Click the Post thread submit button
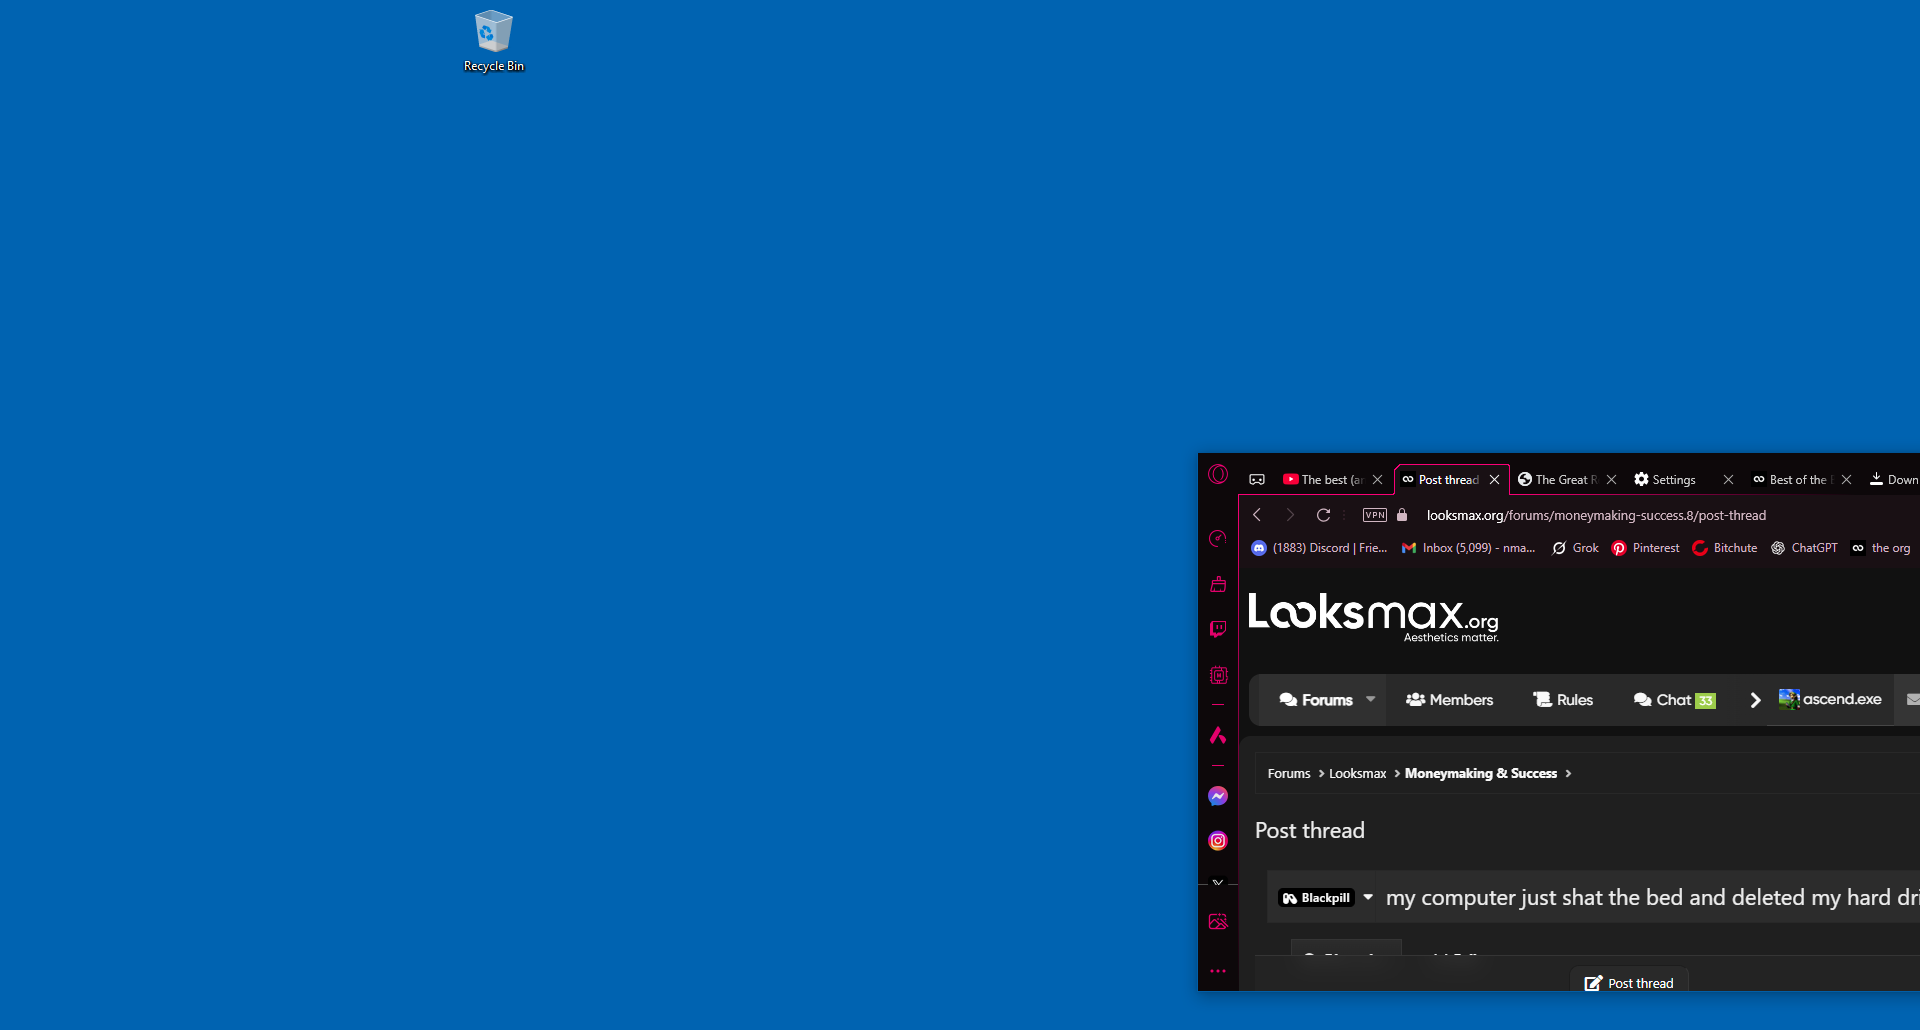 (1629, 983)
